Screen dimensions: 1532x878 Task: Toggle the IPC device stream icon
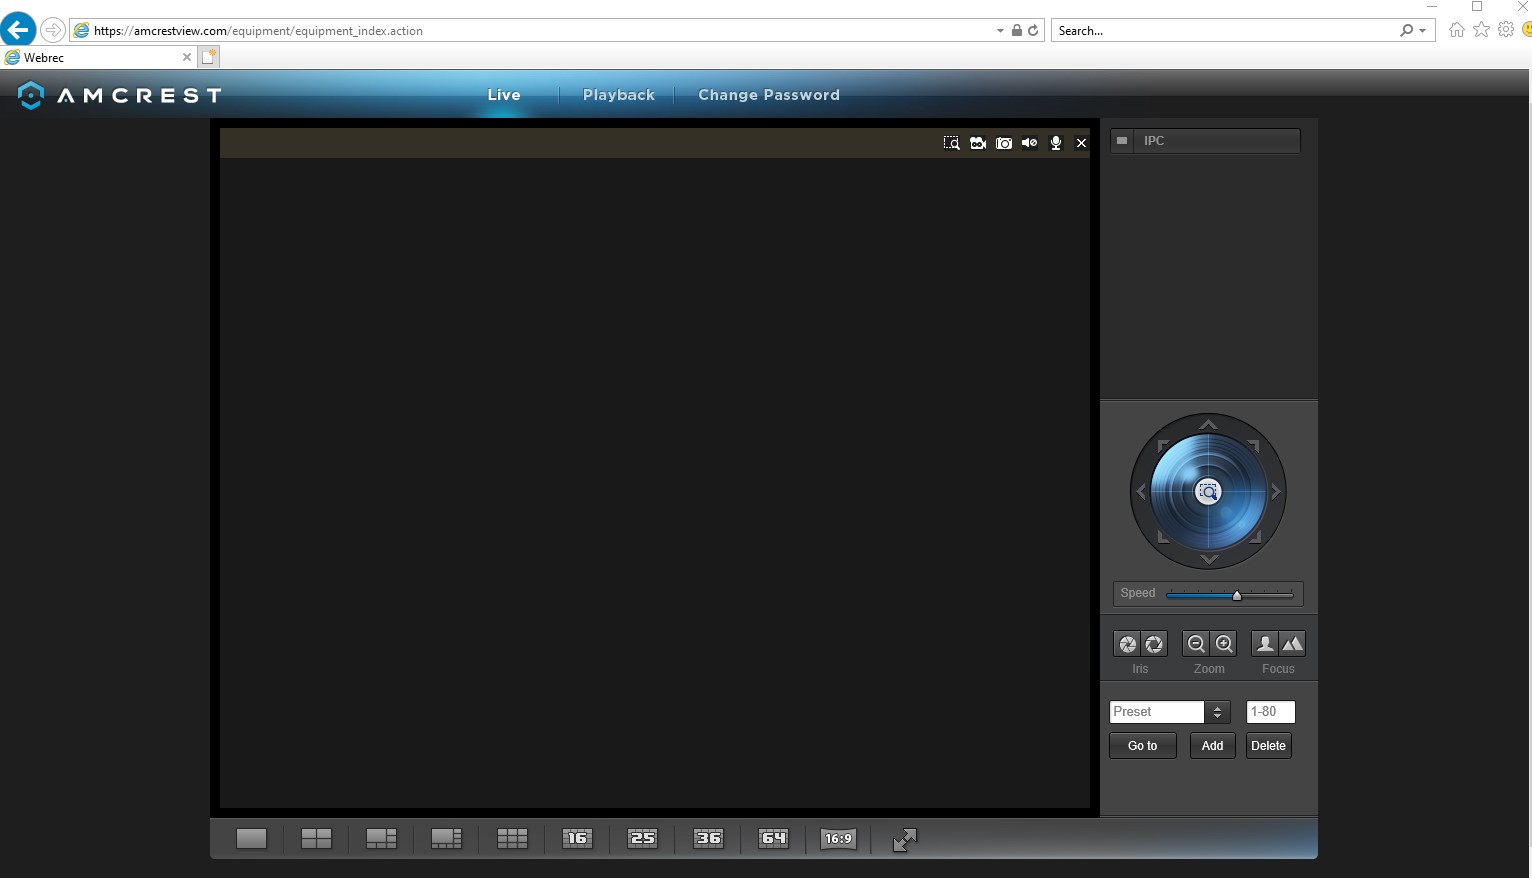pos(1122,141)
